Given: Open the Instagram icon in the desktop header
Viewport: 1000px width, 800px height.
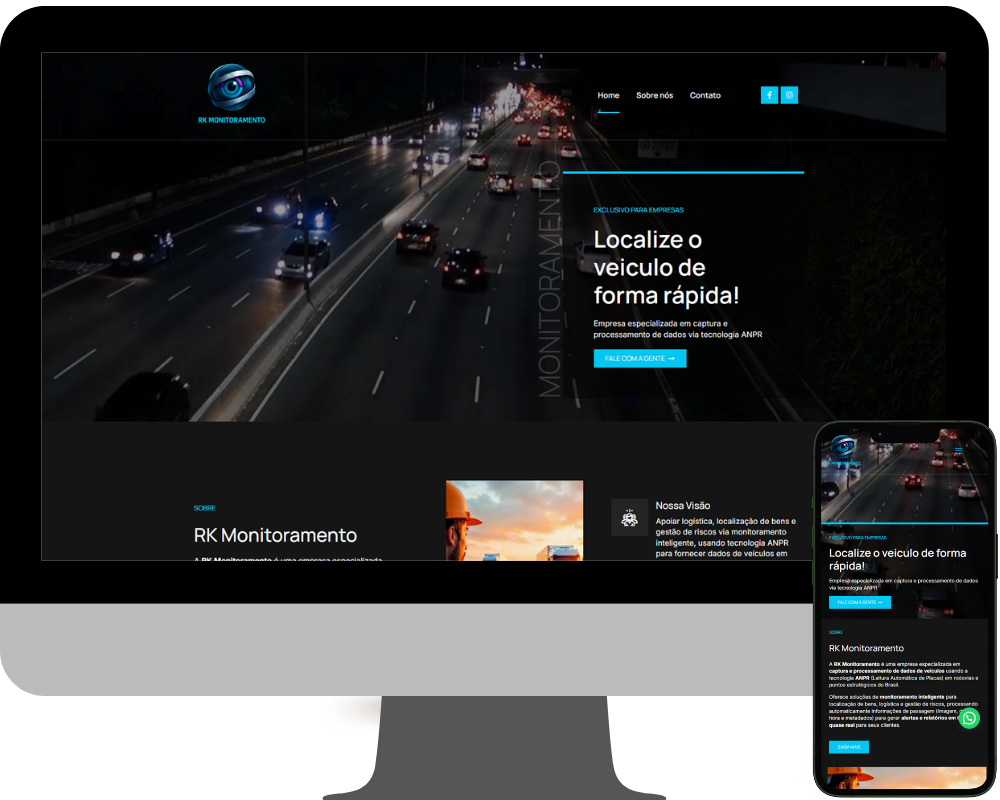Looking at the screenshot, I should [x=789, y=95].
